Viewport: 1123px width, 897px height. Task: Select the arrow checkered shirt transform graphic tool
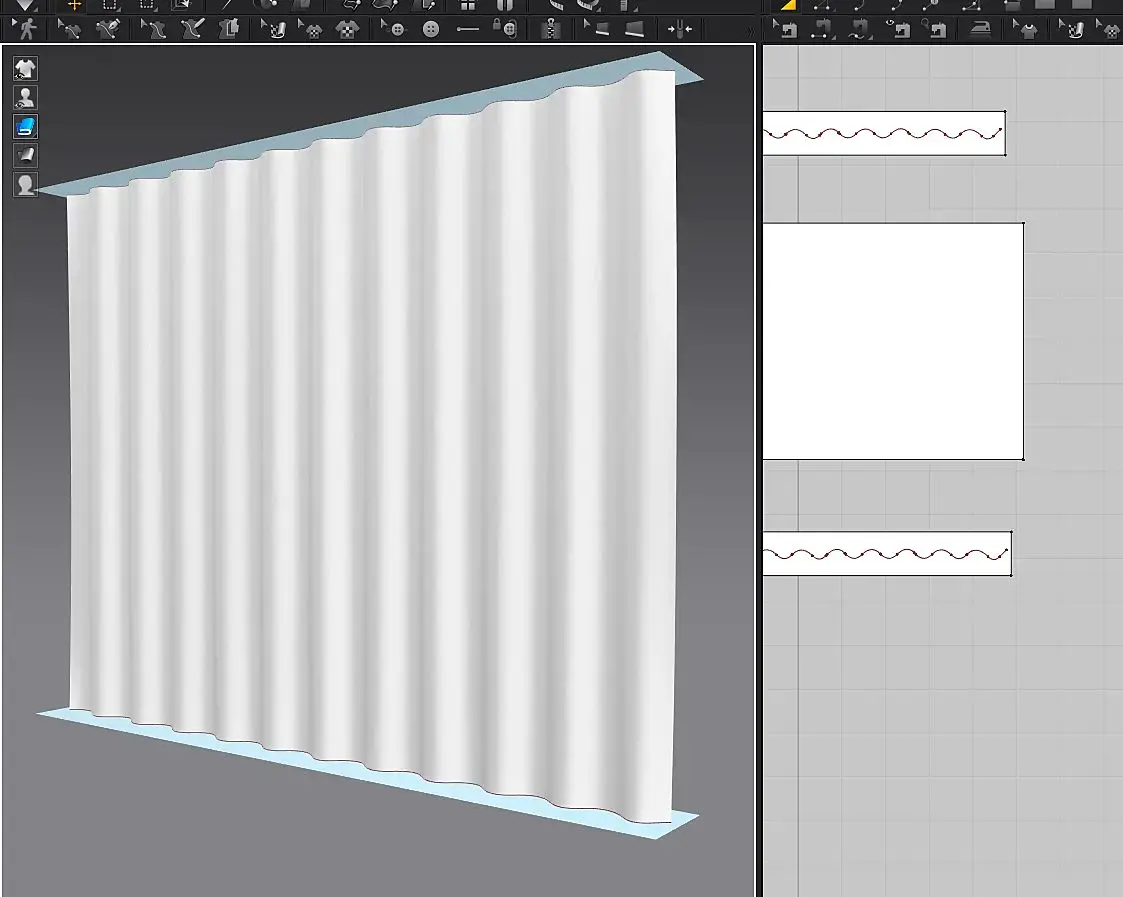310,29
